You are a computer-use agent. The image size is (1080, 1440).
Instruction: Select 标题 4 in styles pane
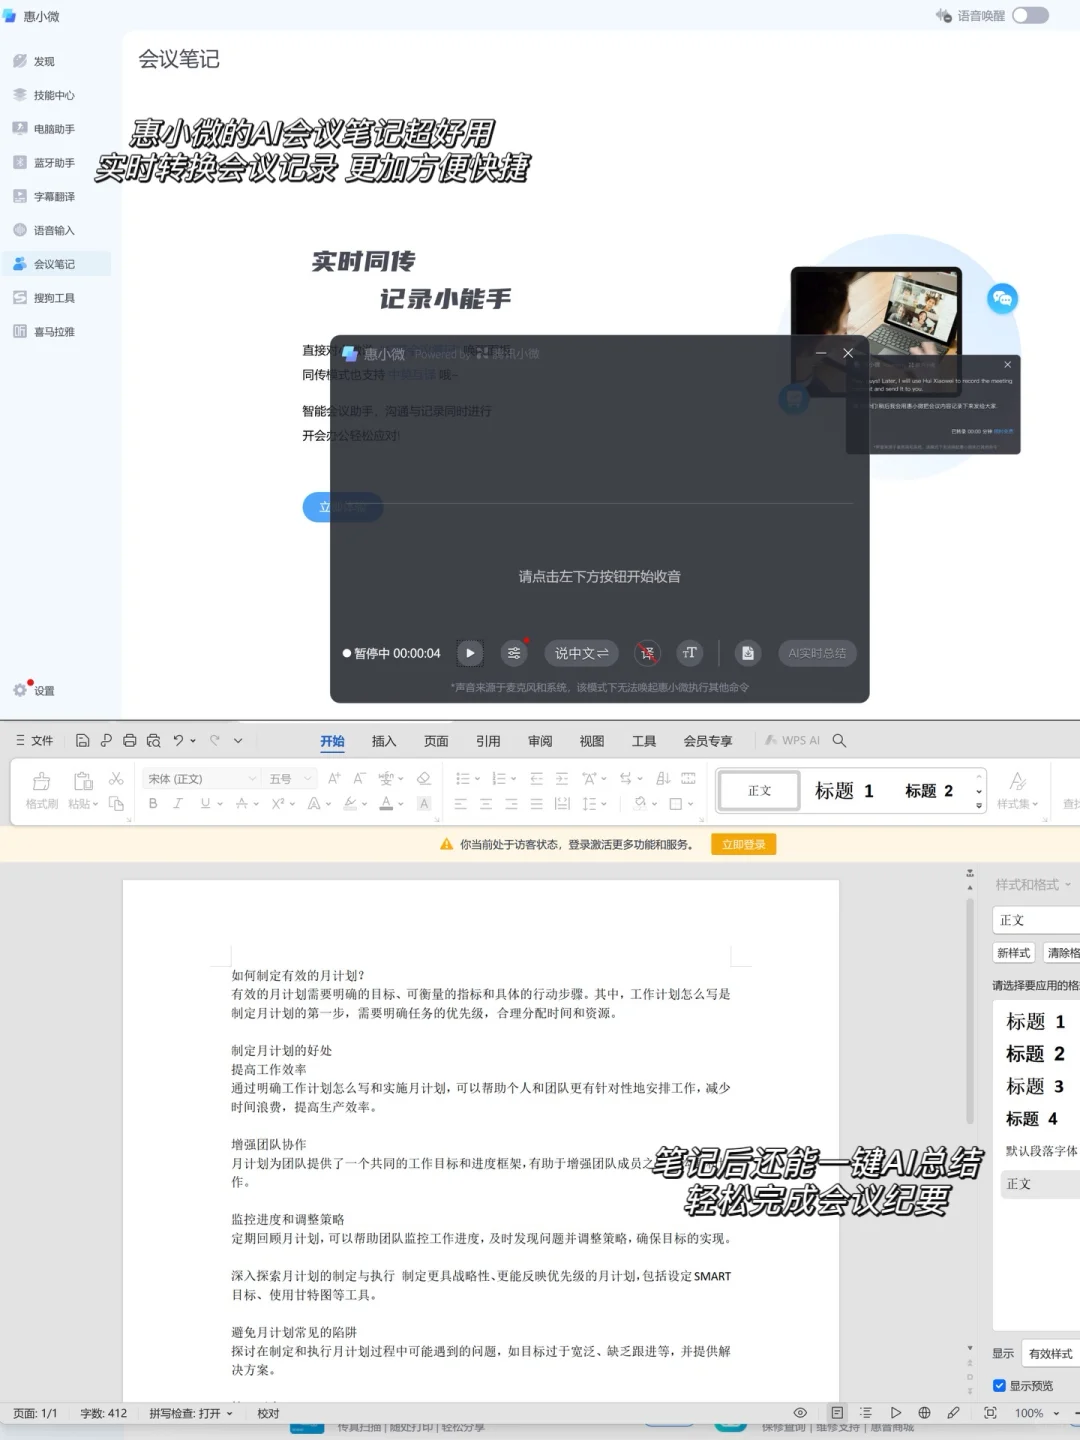pyautogui.click(x=1032, y=1119)
